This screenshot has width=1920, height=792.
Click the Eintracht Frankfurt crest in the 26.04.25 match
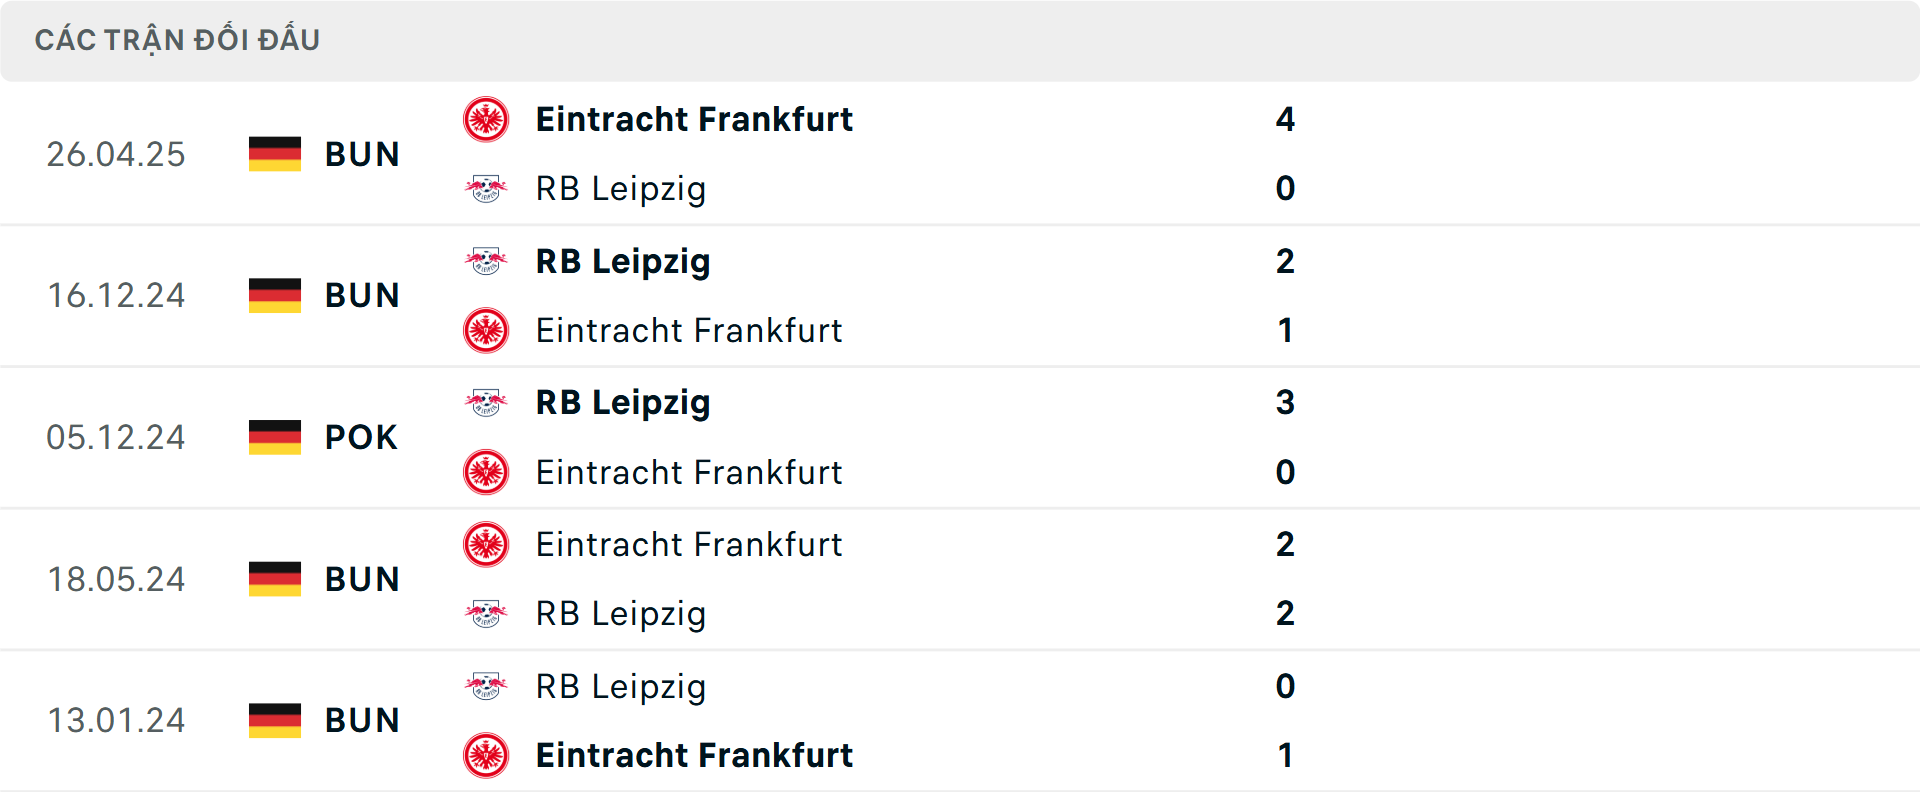point(487,119)
